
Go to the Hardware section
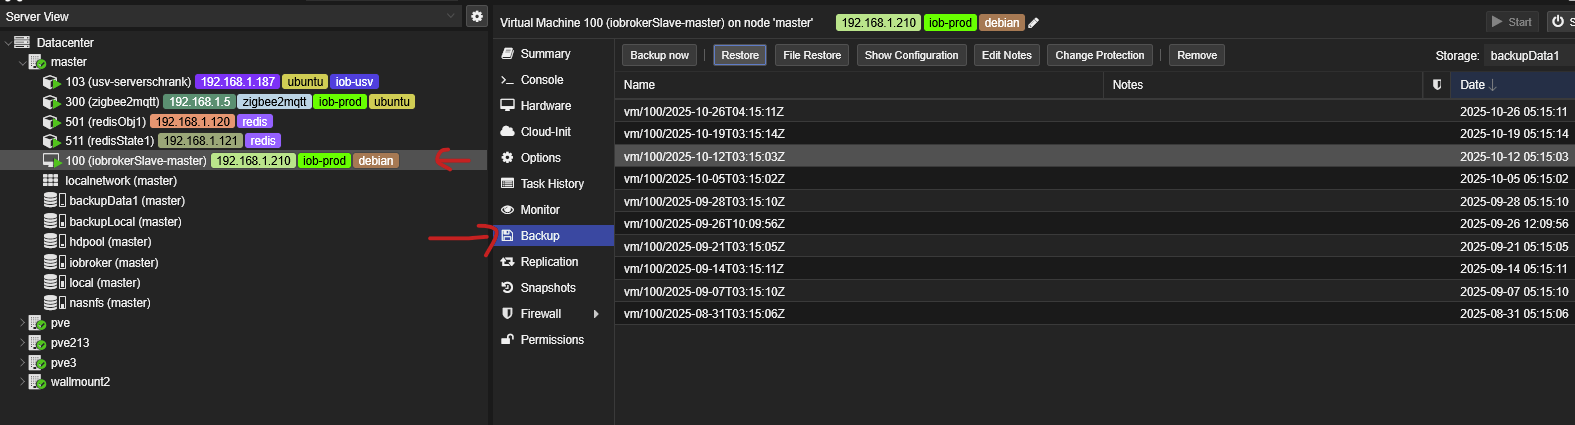tap(545, 106)
